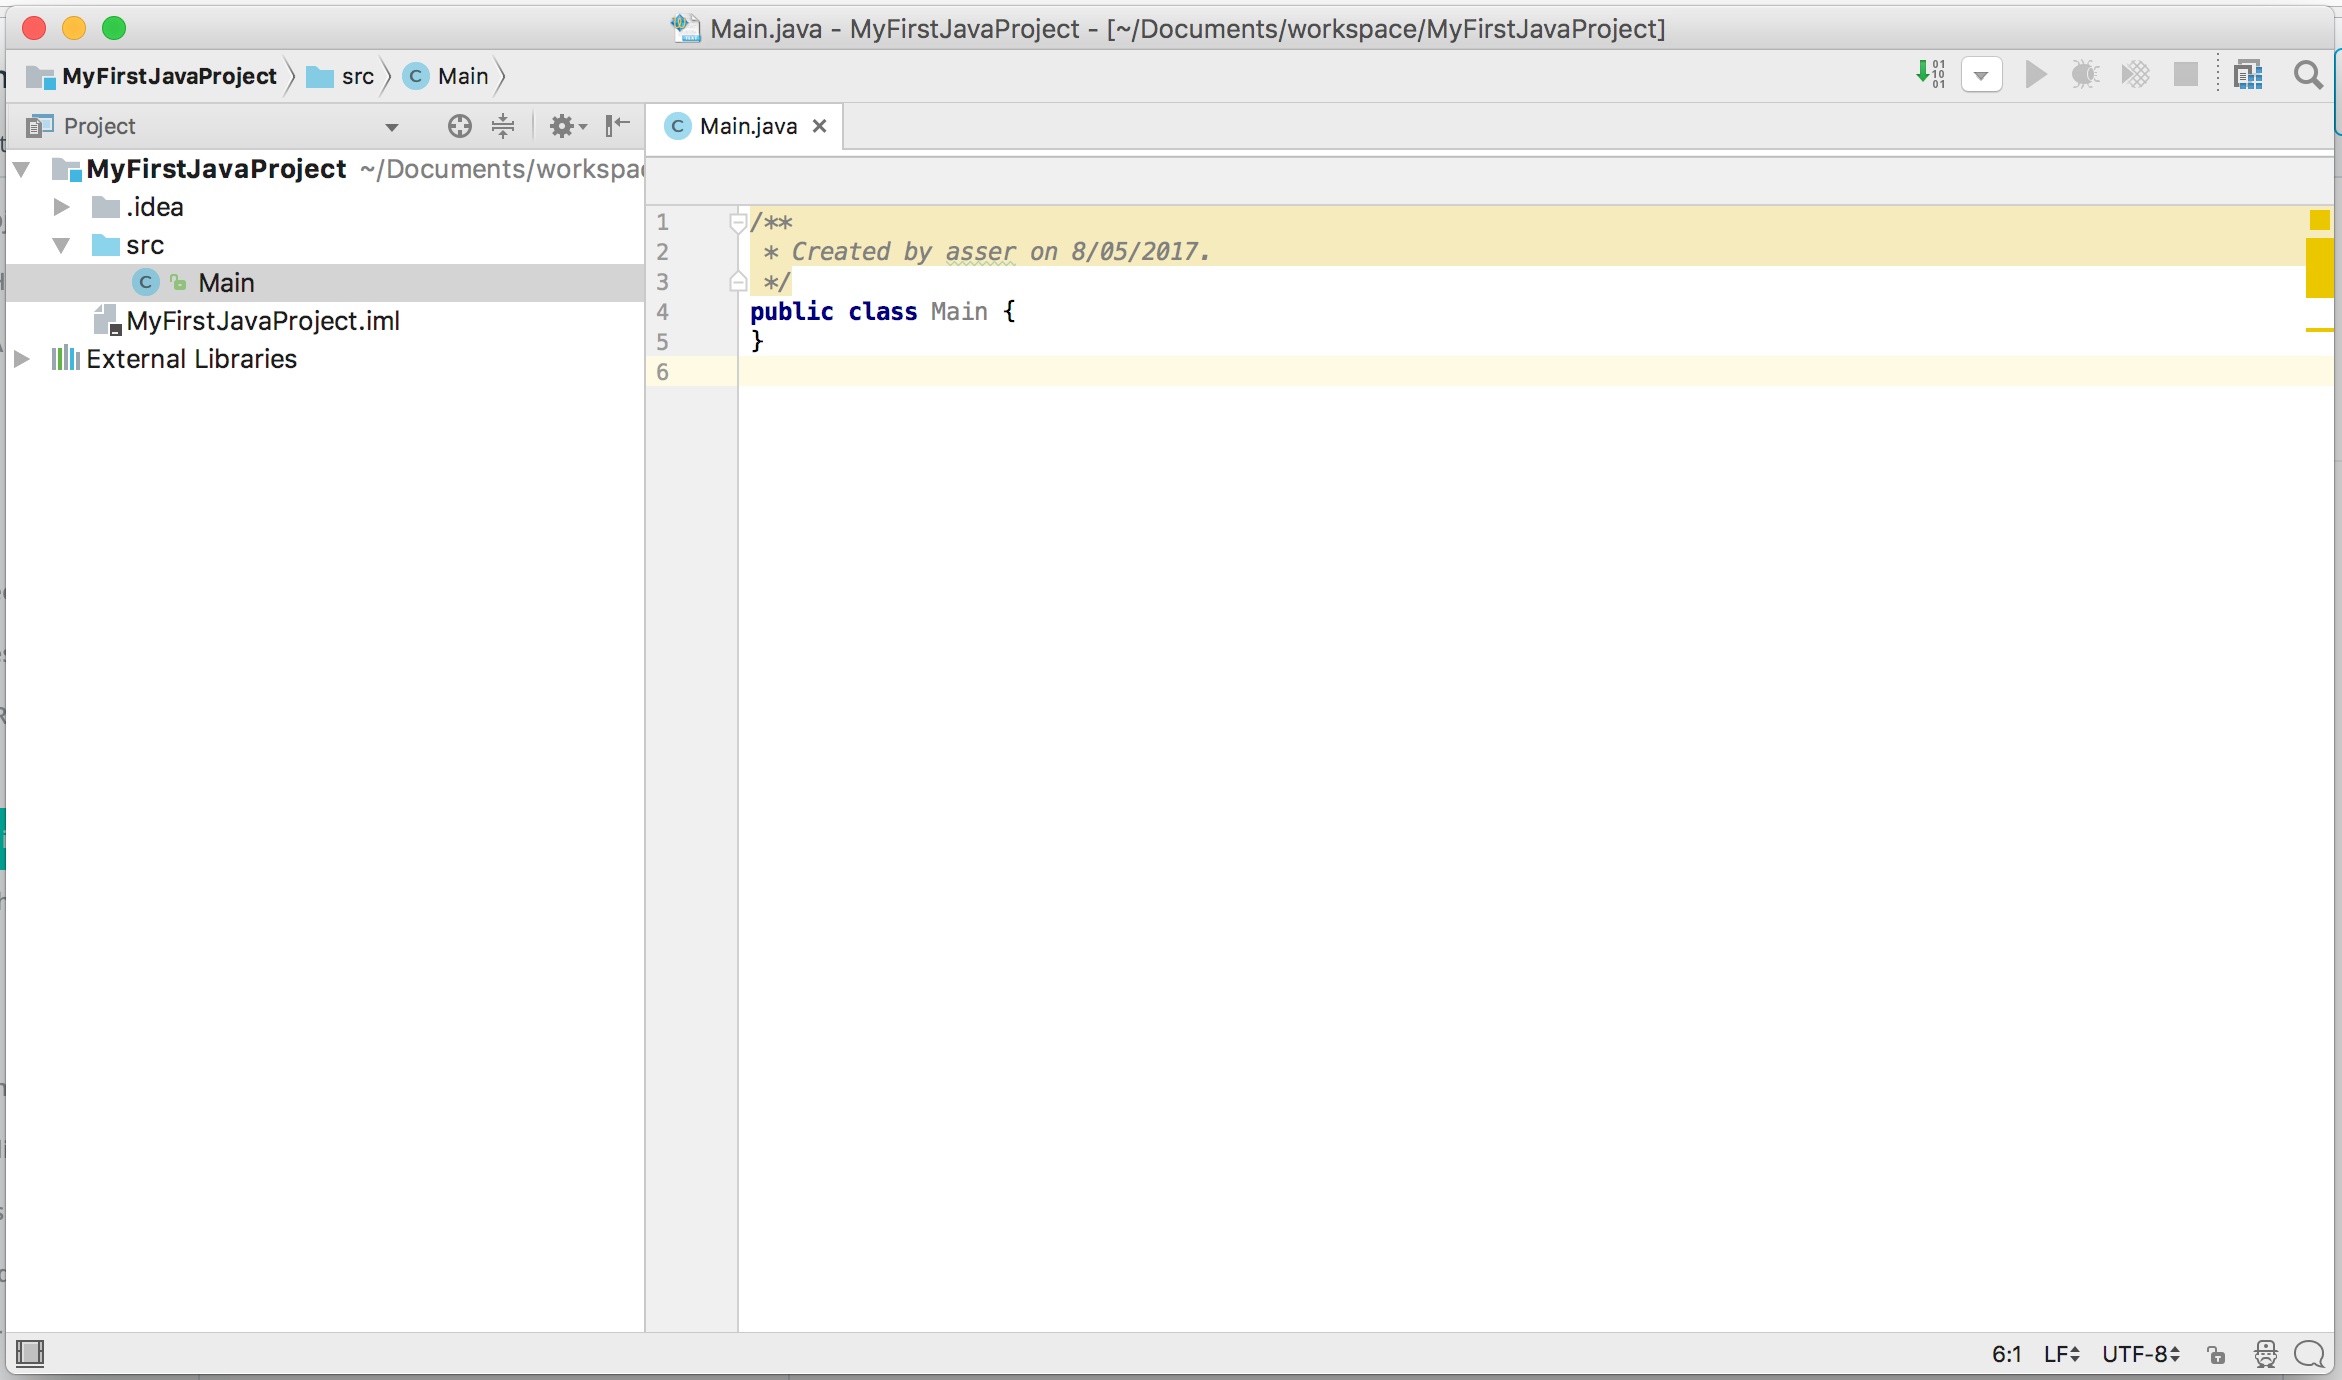
Task: Collapse the src folder
Action: point(61,245)
